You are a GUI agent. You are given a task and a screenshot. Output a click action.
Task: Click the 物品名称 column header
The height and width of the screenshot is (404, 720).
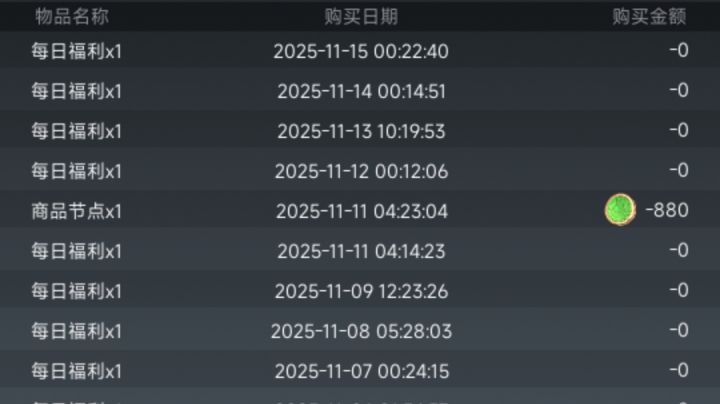72,16
